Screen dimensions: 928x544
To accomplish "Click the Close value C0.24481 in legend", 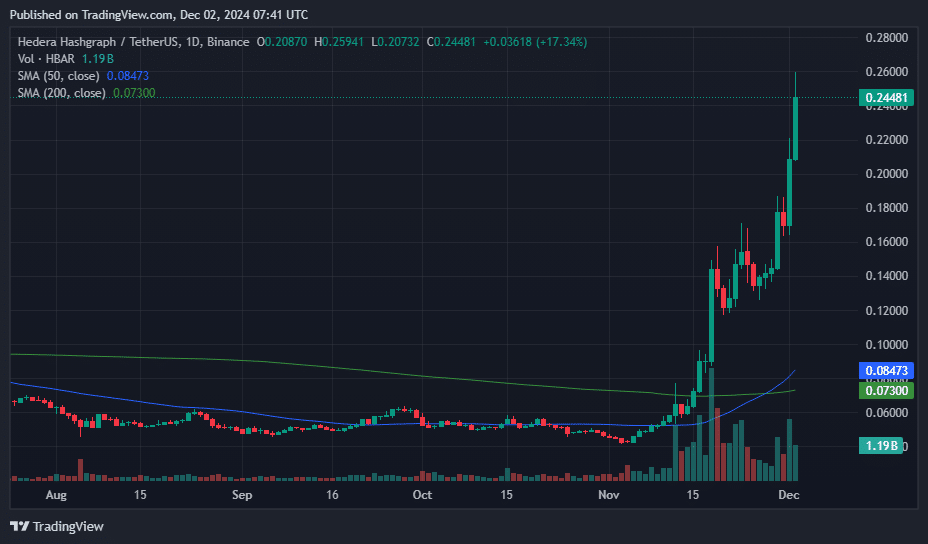I will [x=451, y=42].
